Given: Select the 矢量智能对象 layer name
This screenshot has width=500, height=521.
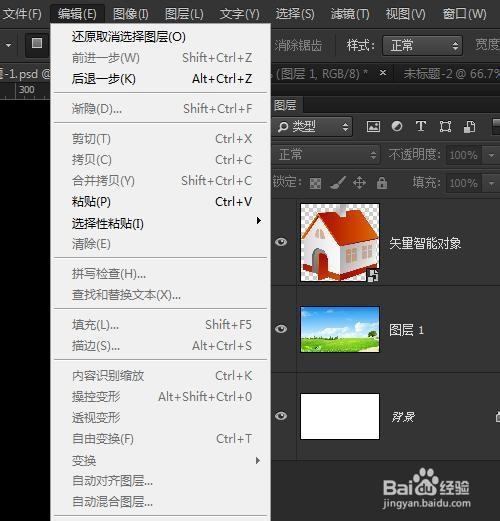Looking at the screenshot, I should [425, 243].
